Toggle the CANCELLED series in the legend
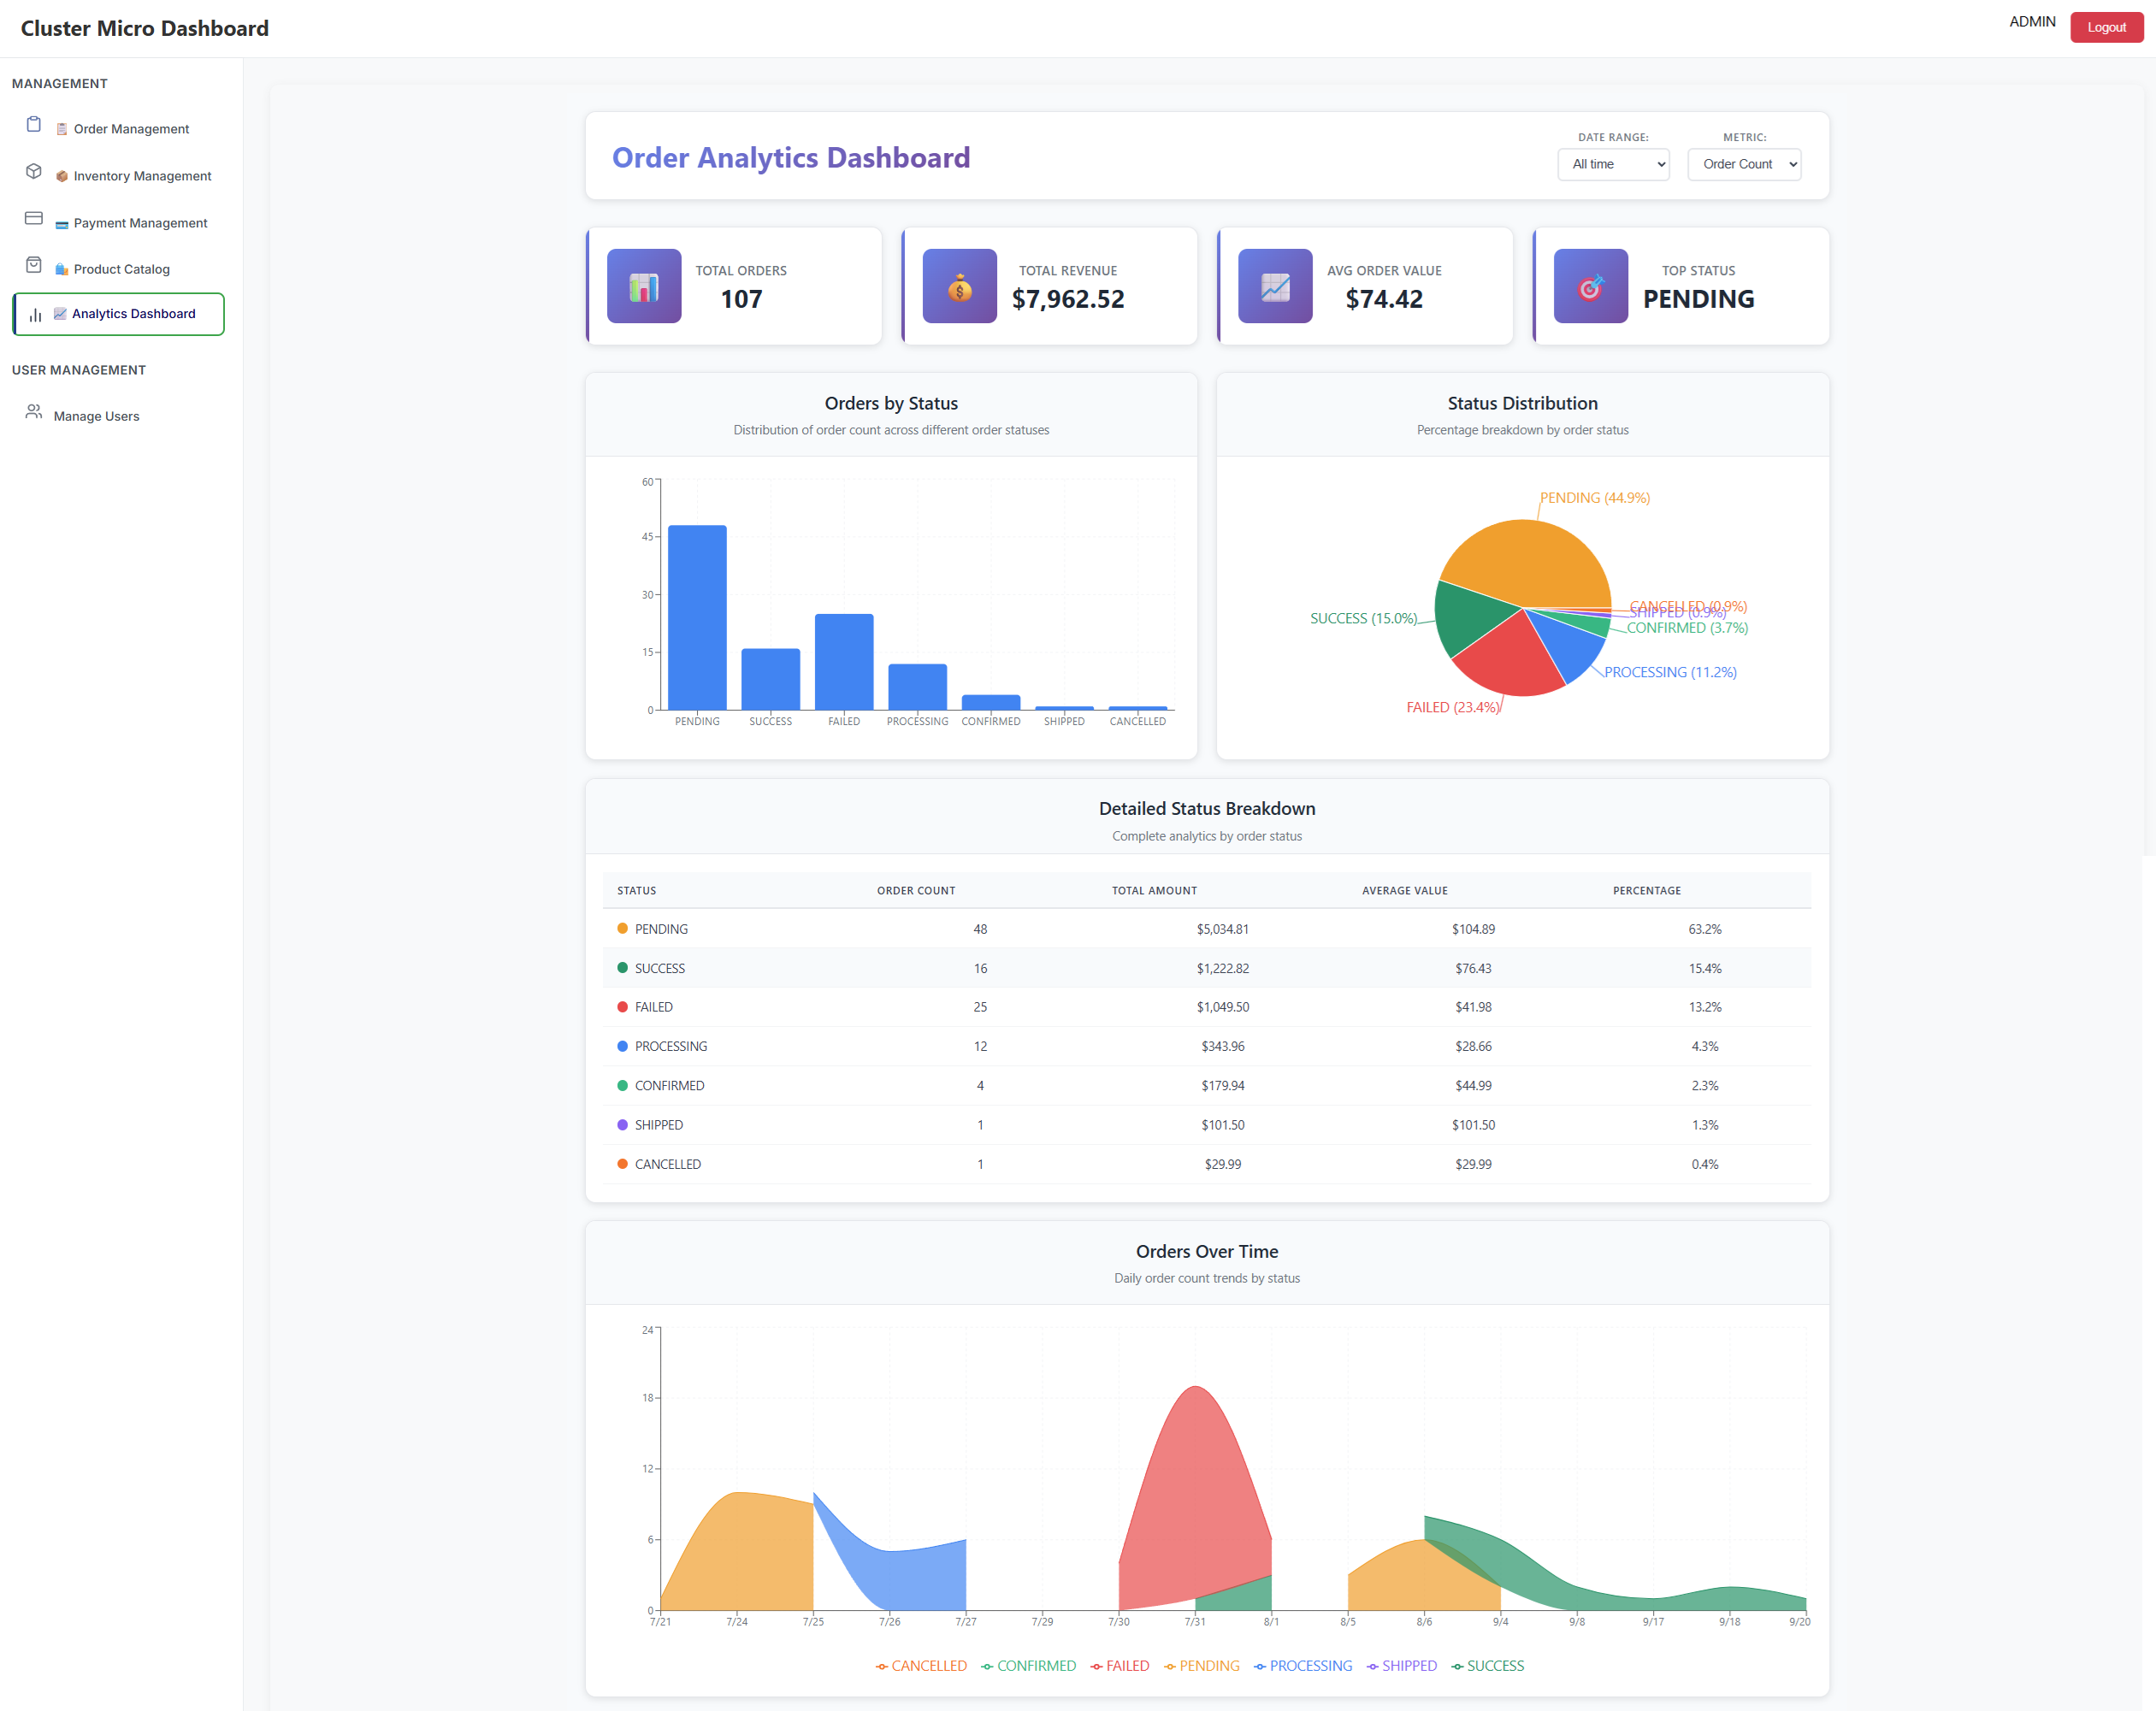 point(921,1665)
